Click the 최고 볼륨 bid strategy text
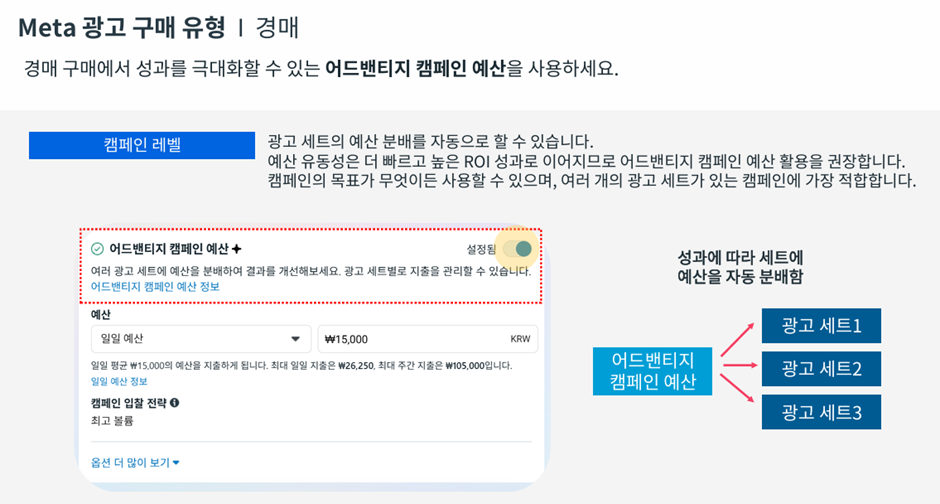Viewport: 940px width, 504px height. [112, 421]
